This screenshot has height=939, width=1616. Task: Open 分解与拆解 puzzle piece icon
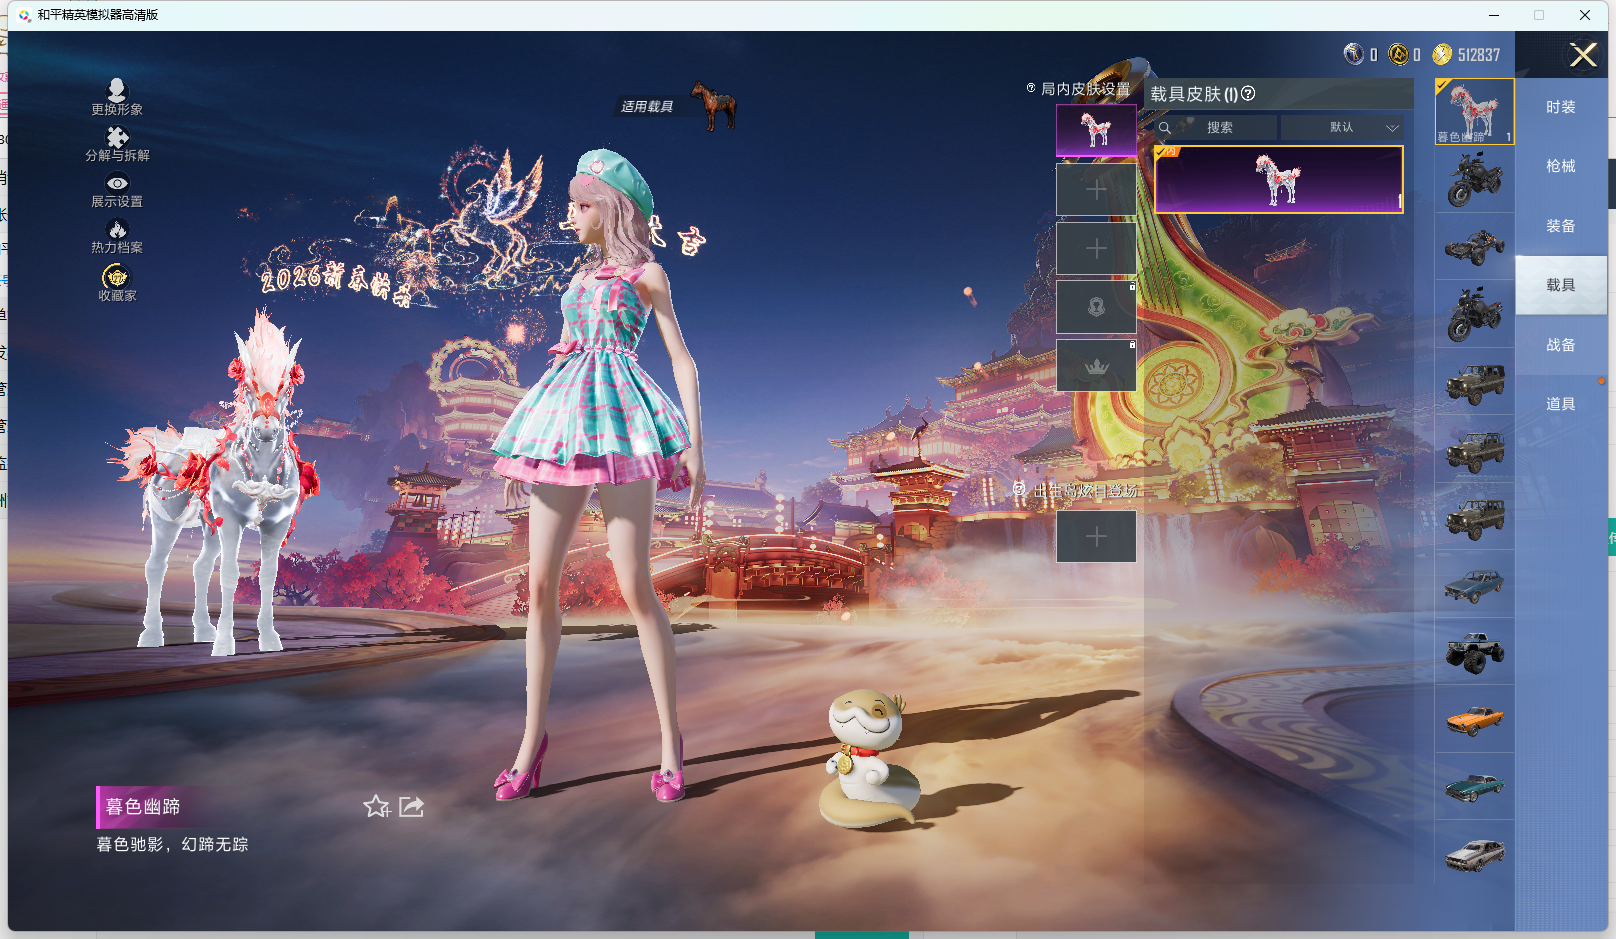(117, 138)
